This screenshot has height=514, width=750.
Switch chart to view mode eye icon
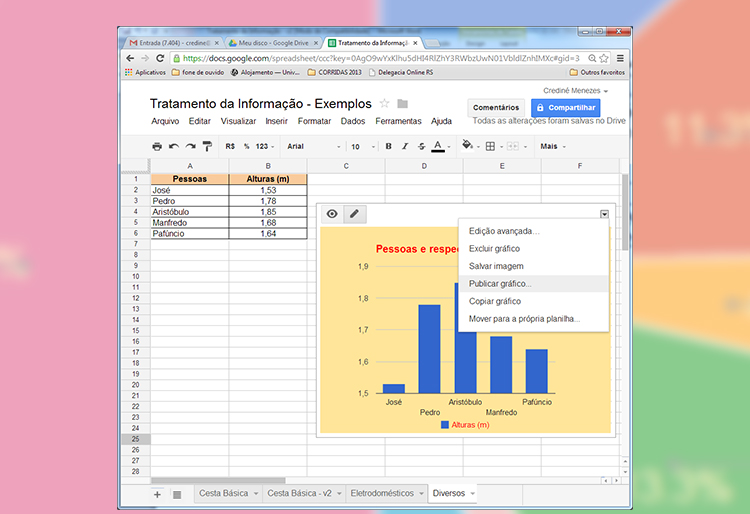tap(332, 214)
